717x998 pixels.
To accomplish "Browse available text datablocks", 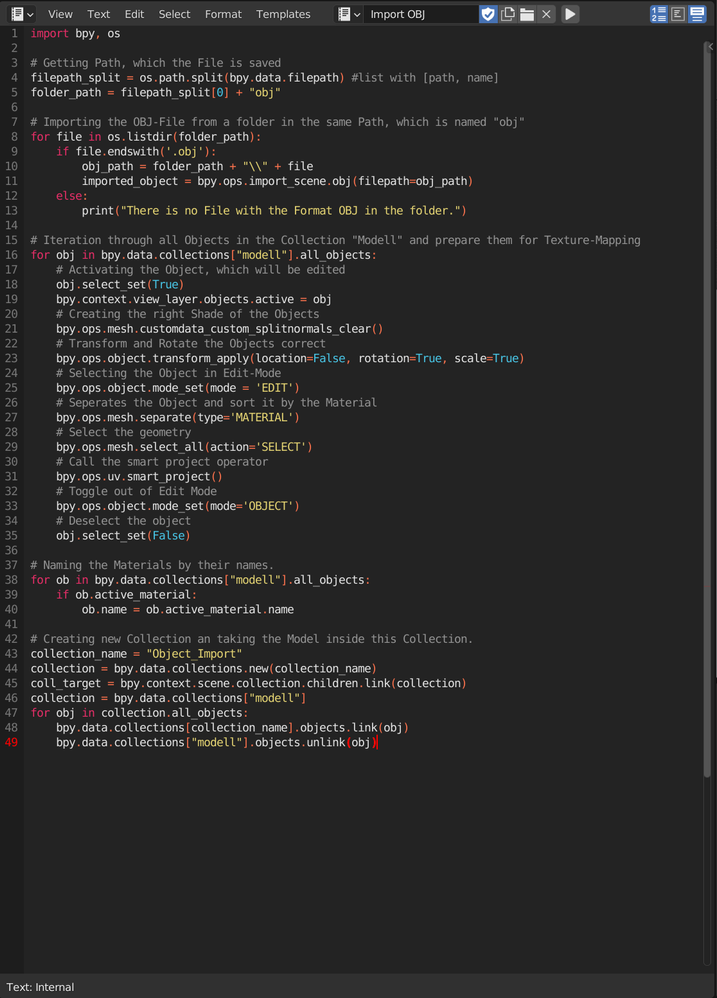I will 346,13.
